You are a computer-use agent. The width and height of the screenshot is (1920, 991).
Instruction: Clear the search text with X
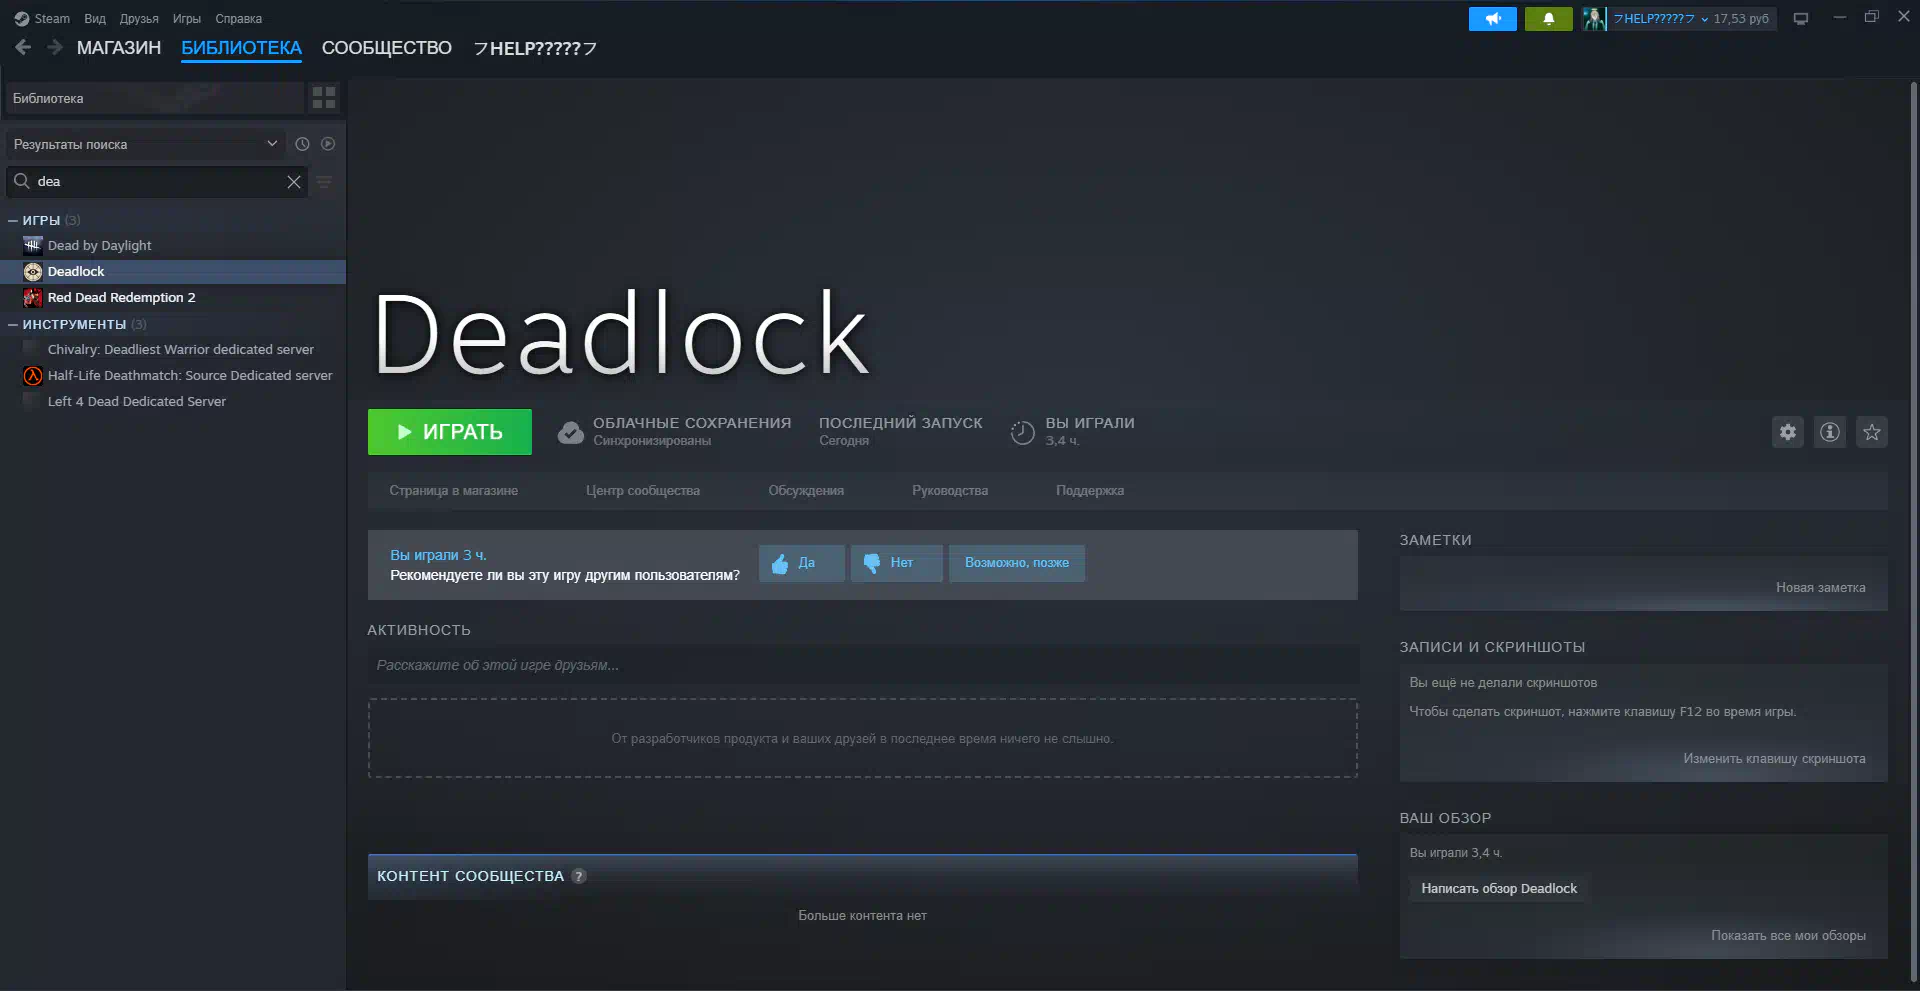294,182
